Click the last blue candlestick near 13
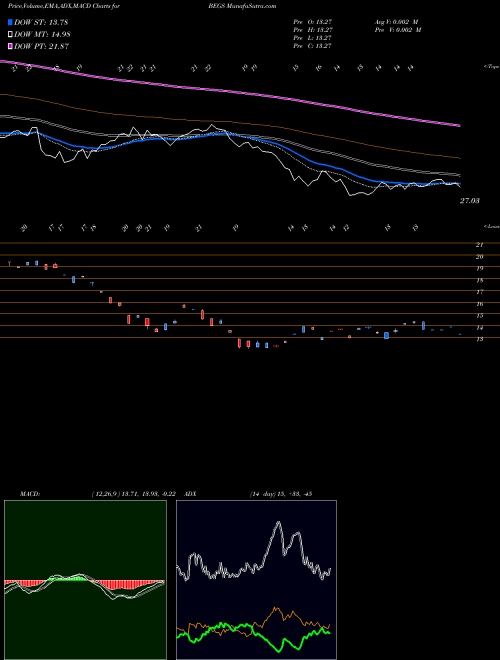The width and height of the screenshot is (500, 660). tap(460, 334)
